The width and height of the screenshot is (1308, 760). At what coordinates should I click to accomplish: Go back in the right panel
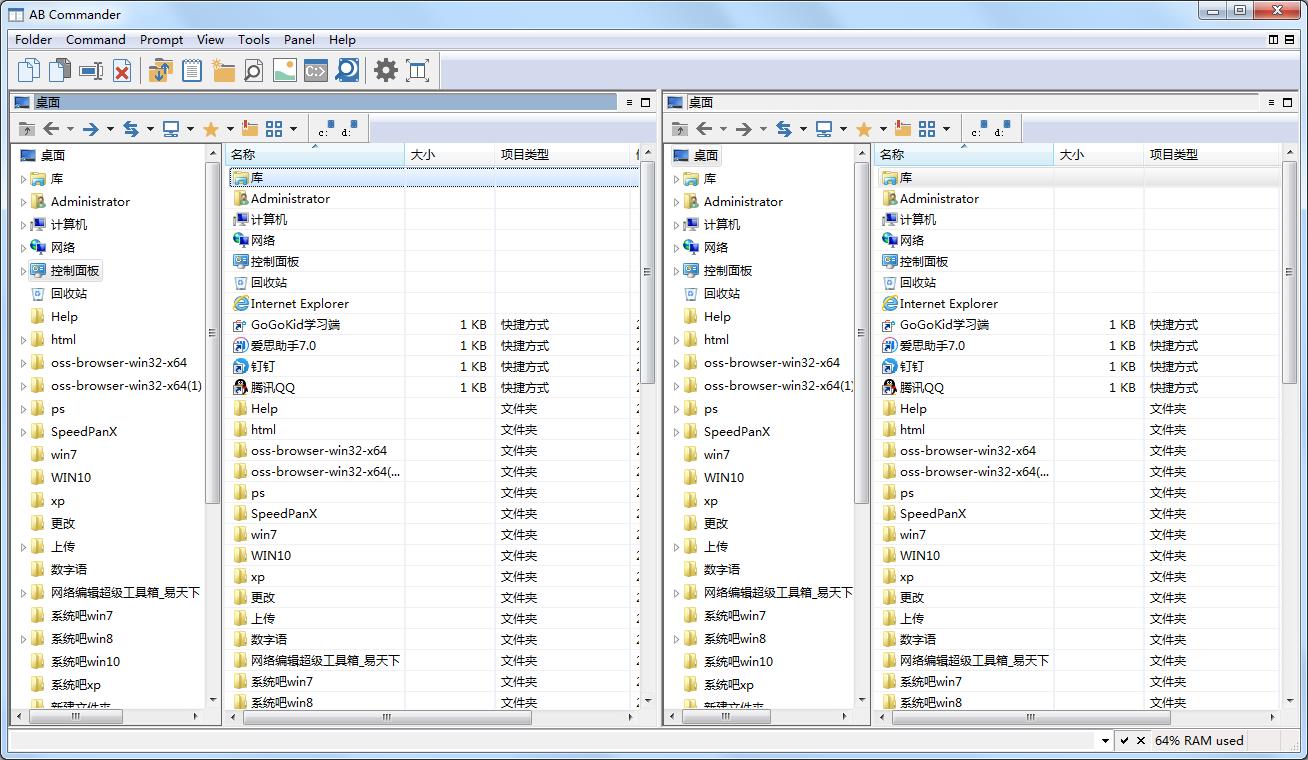click(704, 129)
